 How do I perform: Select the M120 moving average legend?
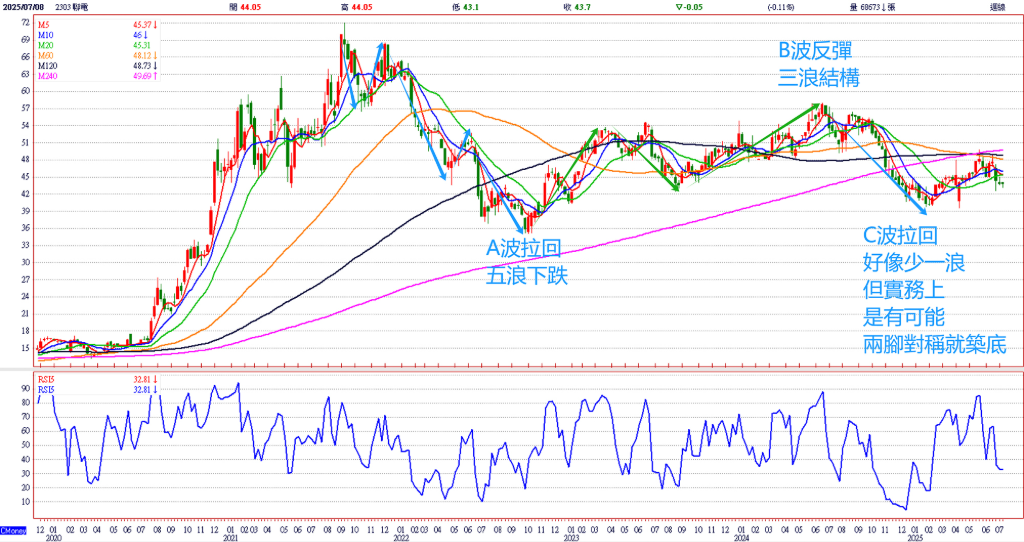49,66
